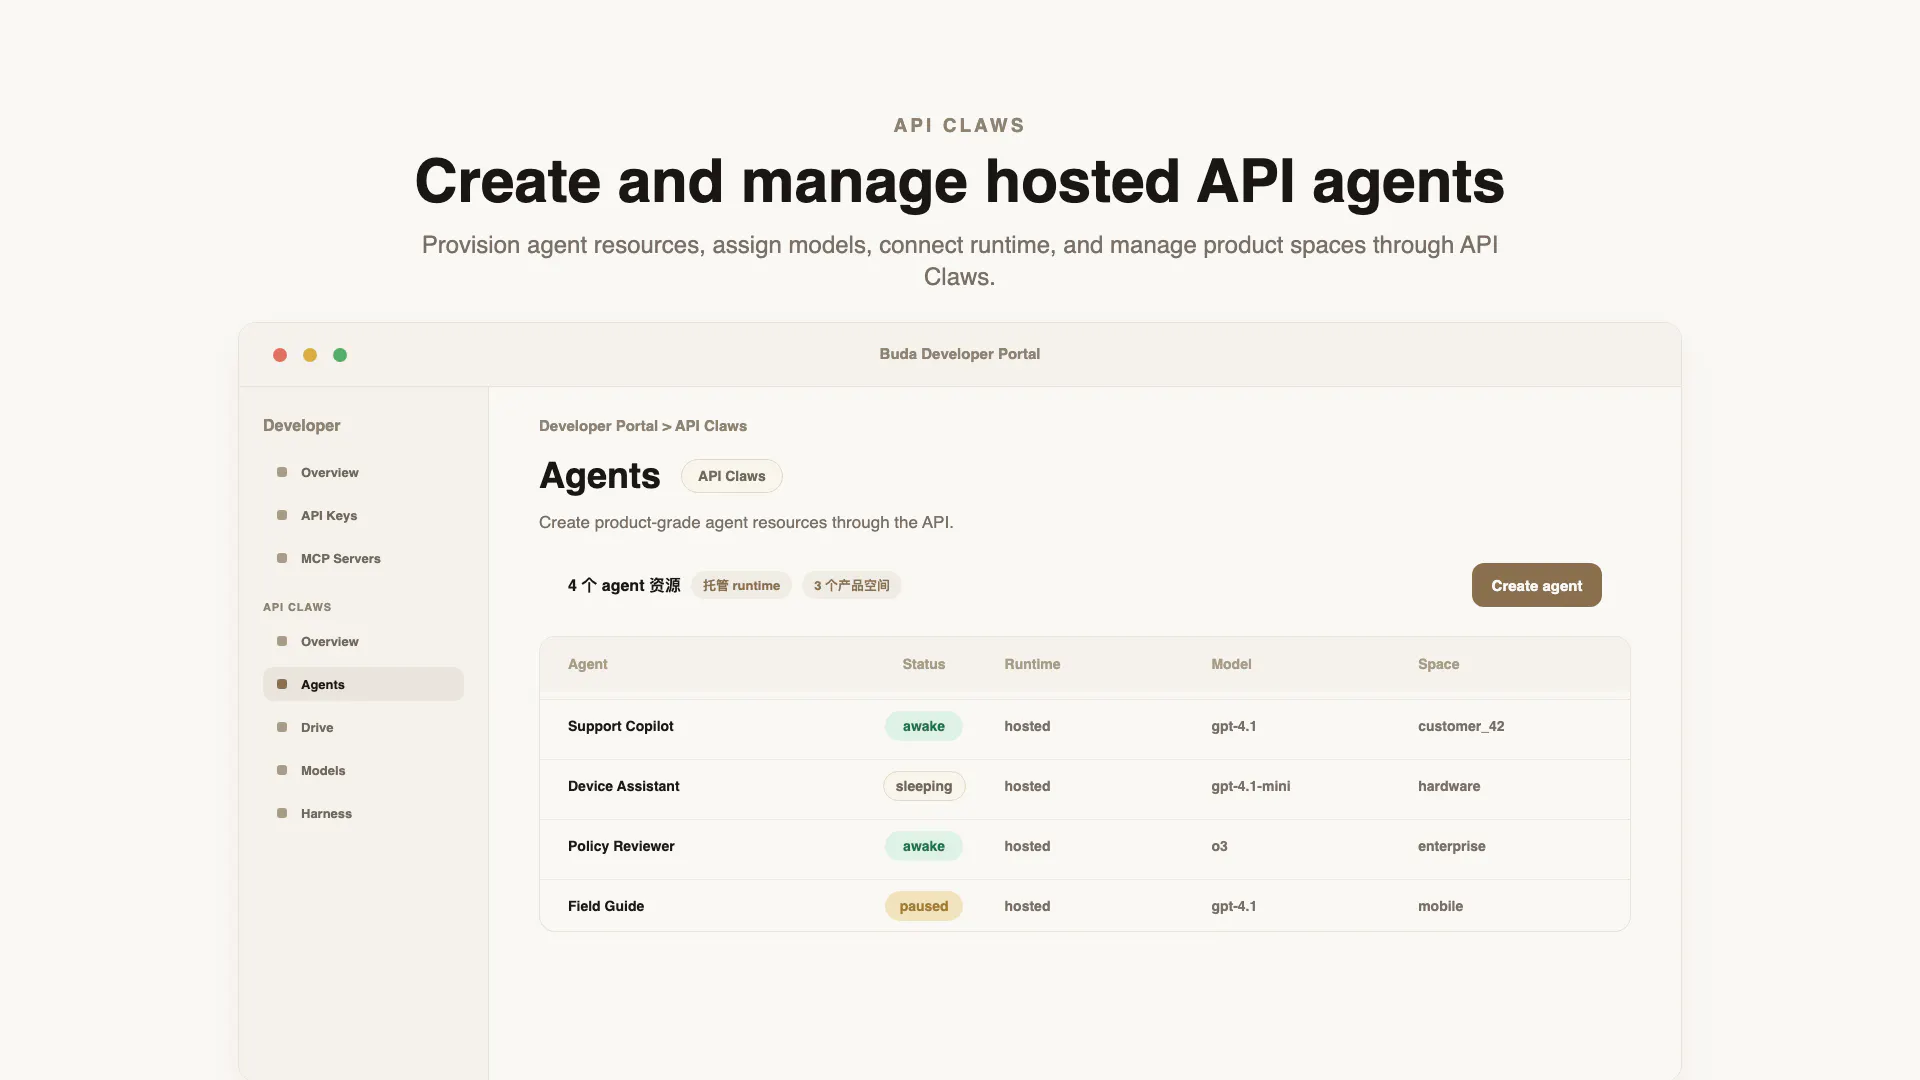Open Drive in the sidebar

pyautogui.click(x=363, y=727)
